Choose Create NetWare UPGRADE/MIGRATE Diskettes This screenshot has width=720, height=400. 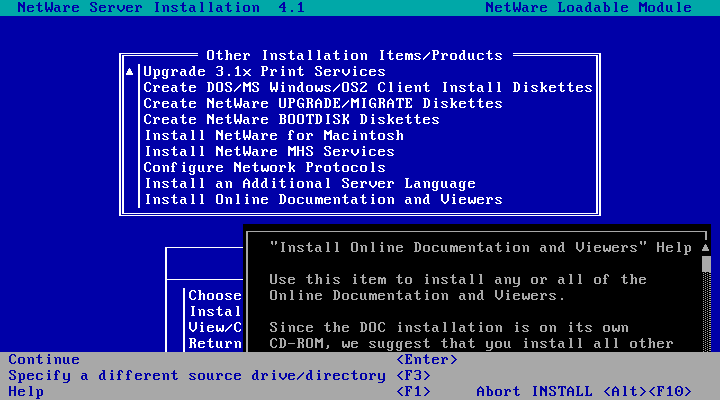click(323, 103)
